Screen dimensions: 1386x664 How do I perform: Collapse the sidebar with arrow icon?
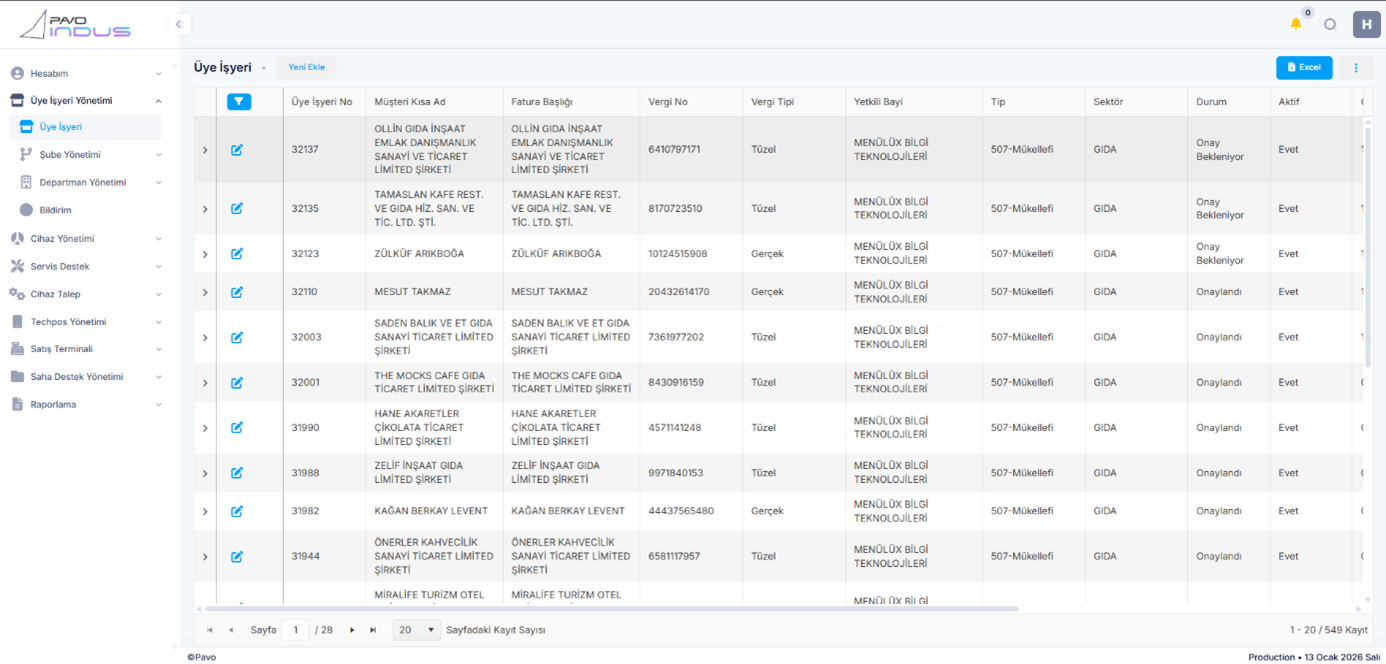(179, 24)
